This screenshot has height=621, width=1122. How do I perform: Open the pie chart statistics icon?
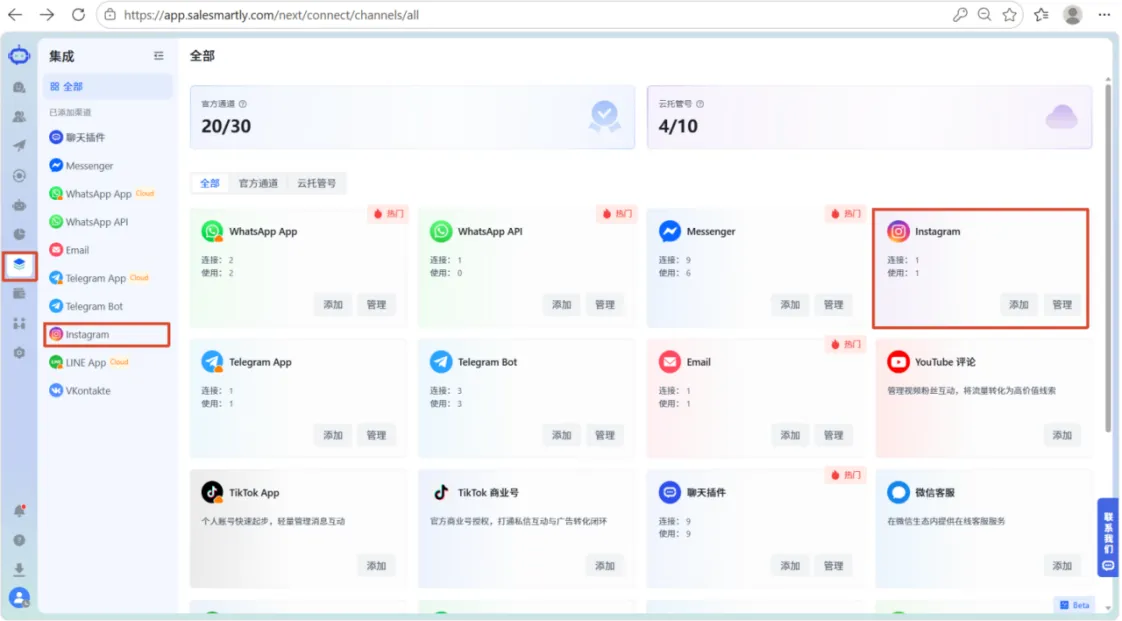(x=19, y=235)
